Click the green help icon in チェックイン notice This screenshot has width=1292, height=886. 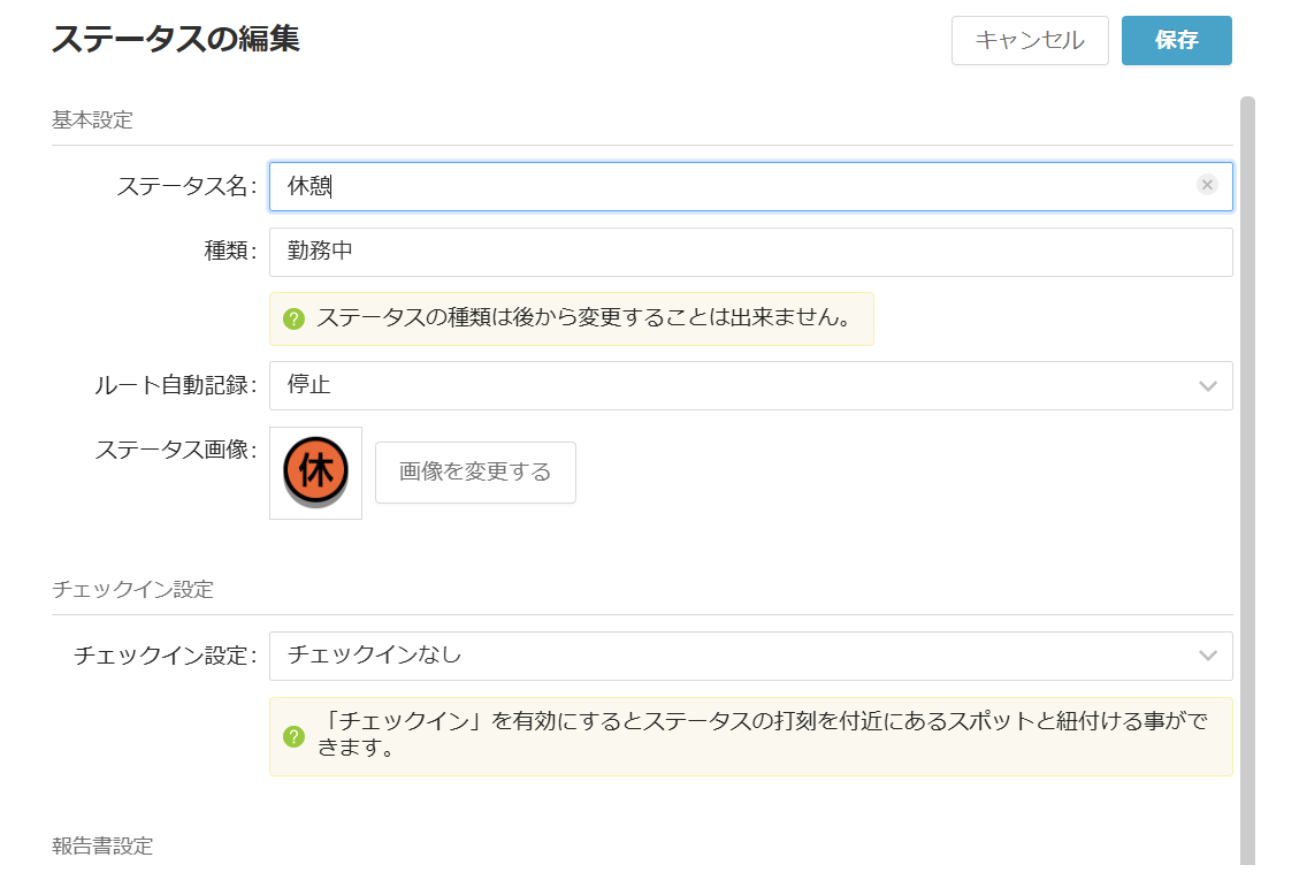[293, 737]
